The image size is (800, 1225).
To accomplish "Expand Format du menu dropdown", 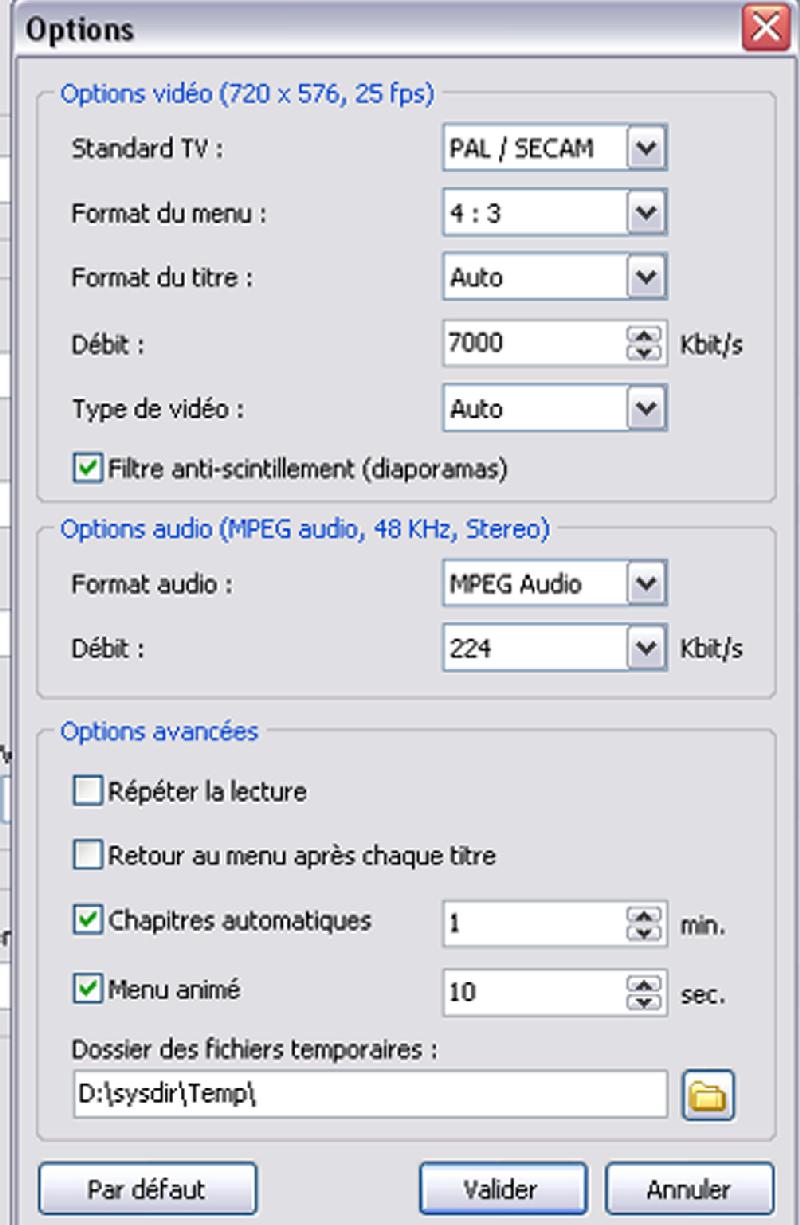I will [646, 213].
